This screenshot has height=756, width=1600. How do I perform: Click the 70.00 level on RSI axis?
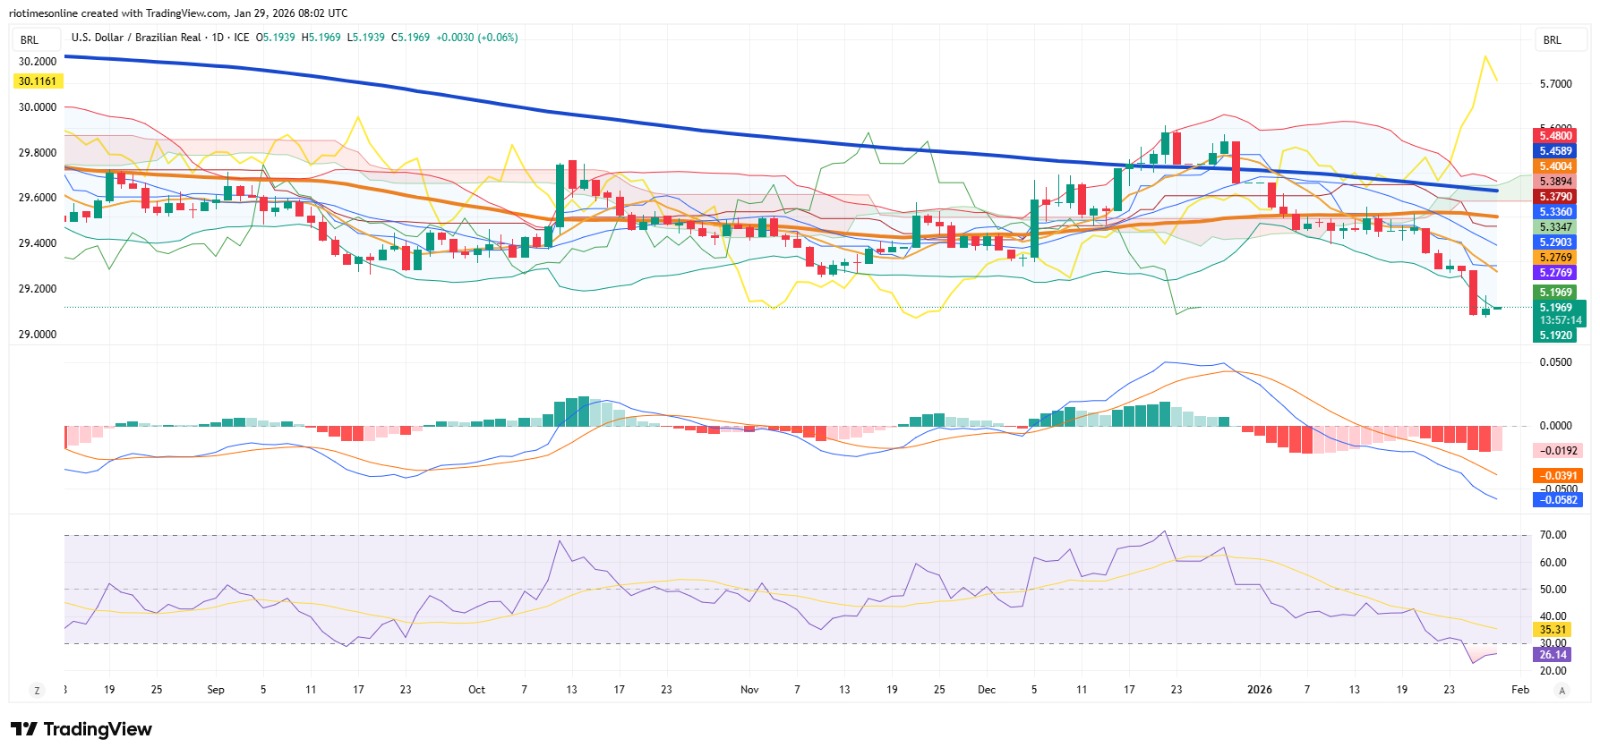tap(1553, 535)
